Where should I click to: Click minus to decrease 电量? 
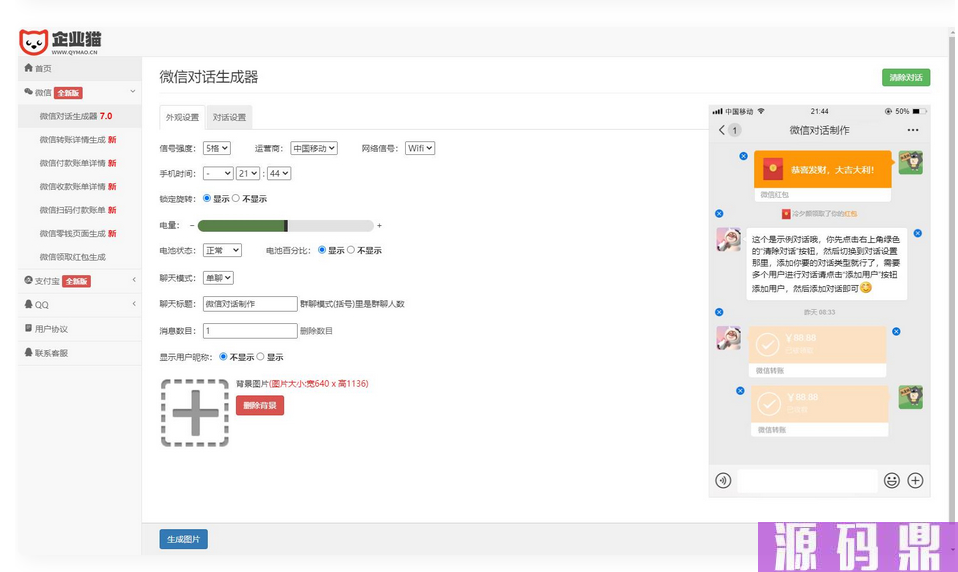[x=192, y=226]
